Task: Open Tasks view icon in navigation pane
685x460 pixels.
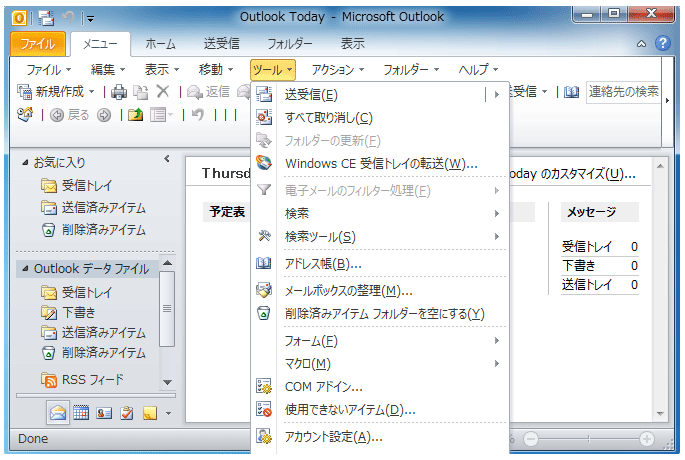Action: (127, 412)
